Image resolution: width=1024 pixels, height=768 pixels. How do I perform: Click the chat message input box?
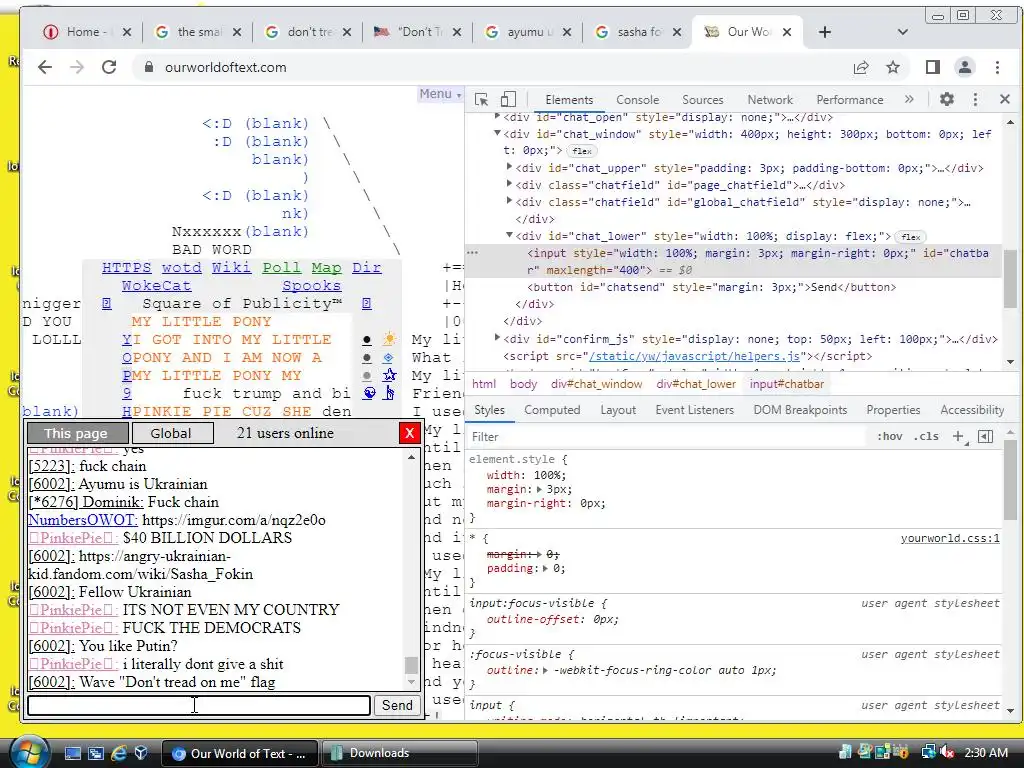click(199, 705)
